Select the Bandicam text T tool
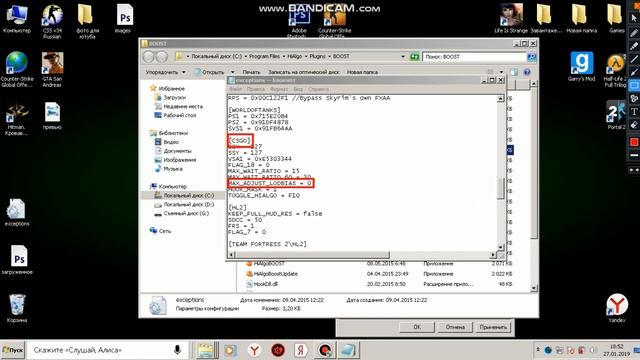 (634, 111)
